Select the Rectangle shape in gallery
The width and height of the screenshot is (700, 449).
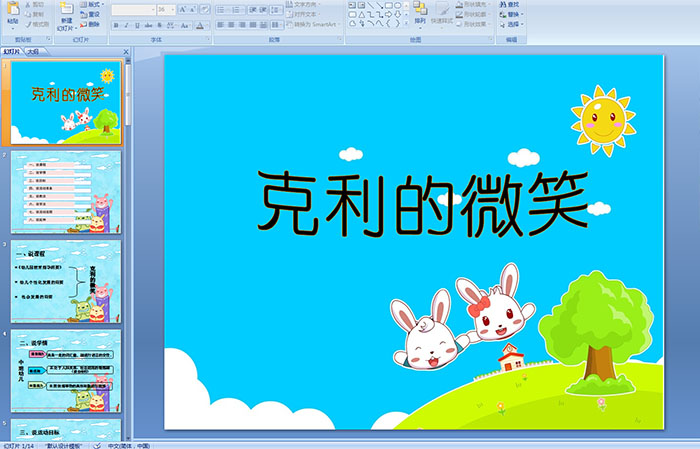(388, 5)
